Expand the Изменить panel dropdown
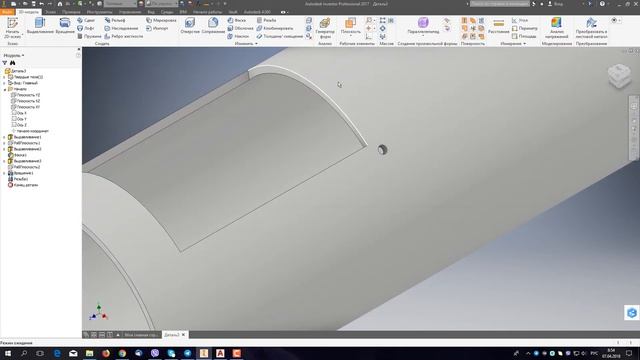Image resolution: width=640 pixels, height=360 pixels. 246,44
